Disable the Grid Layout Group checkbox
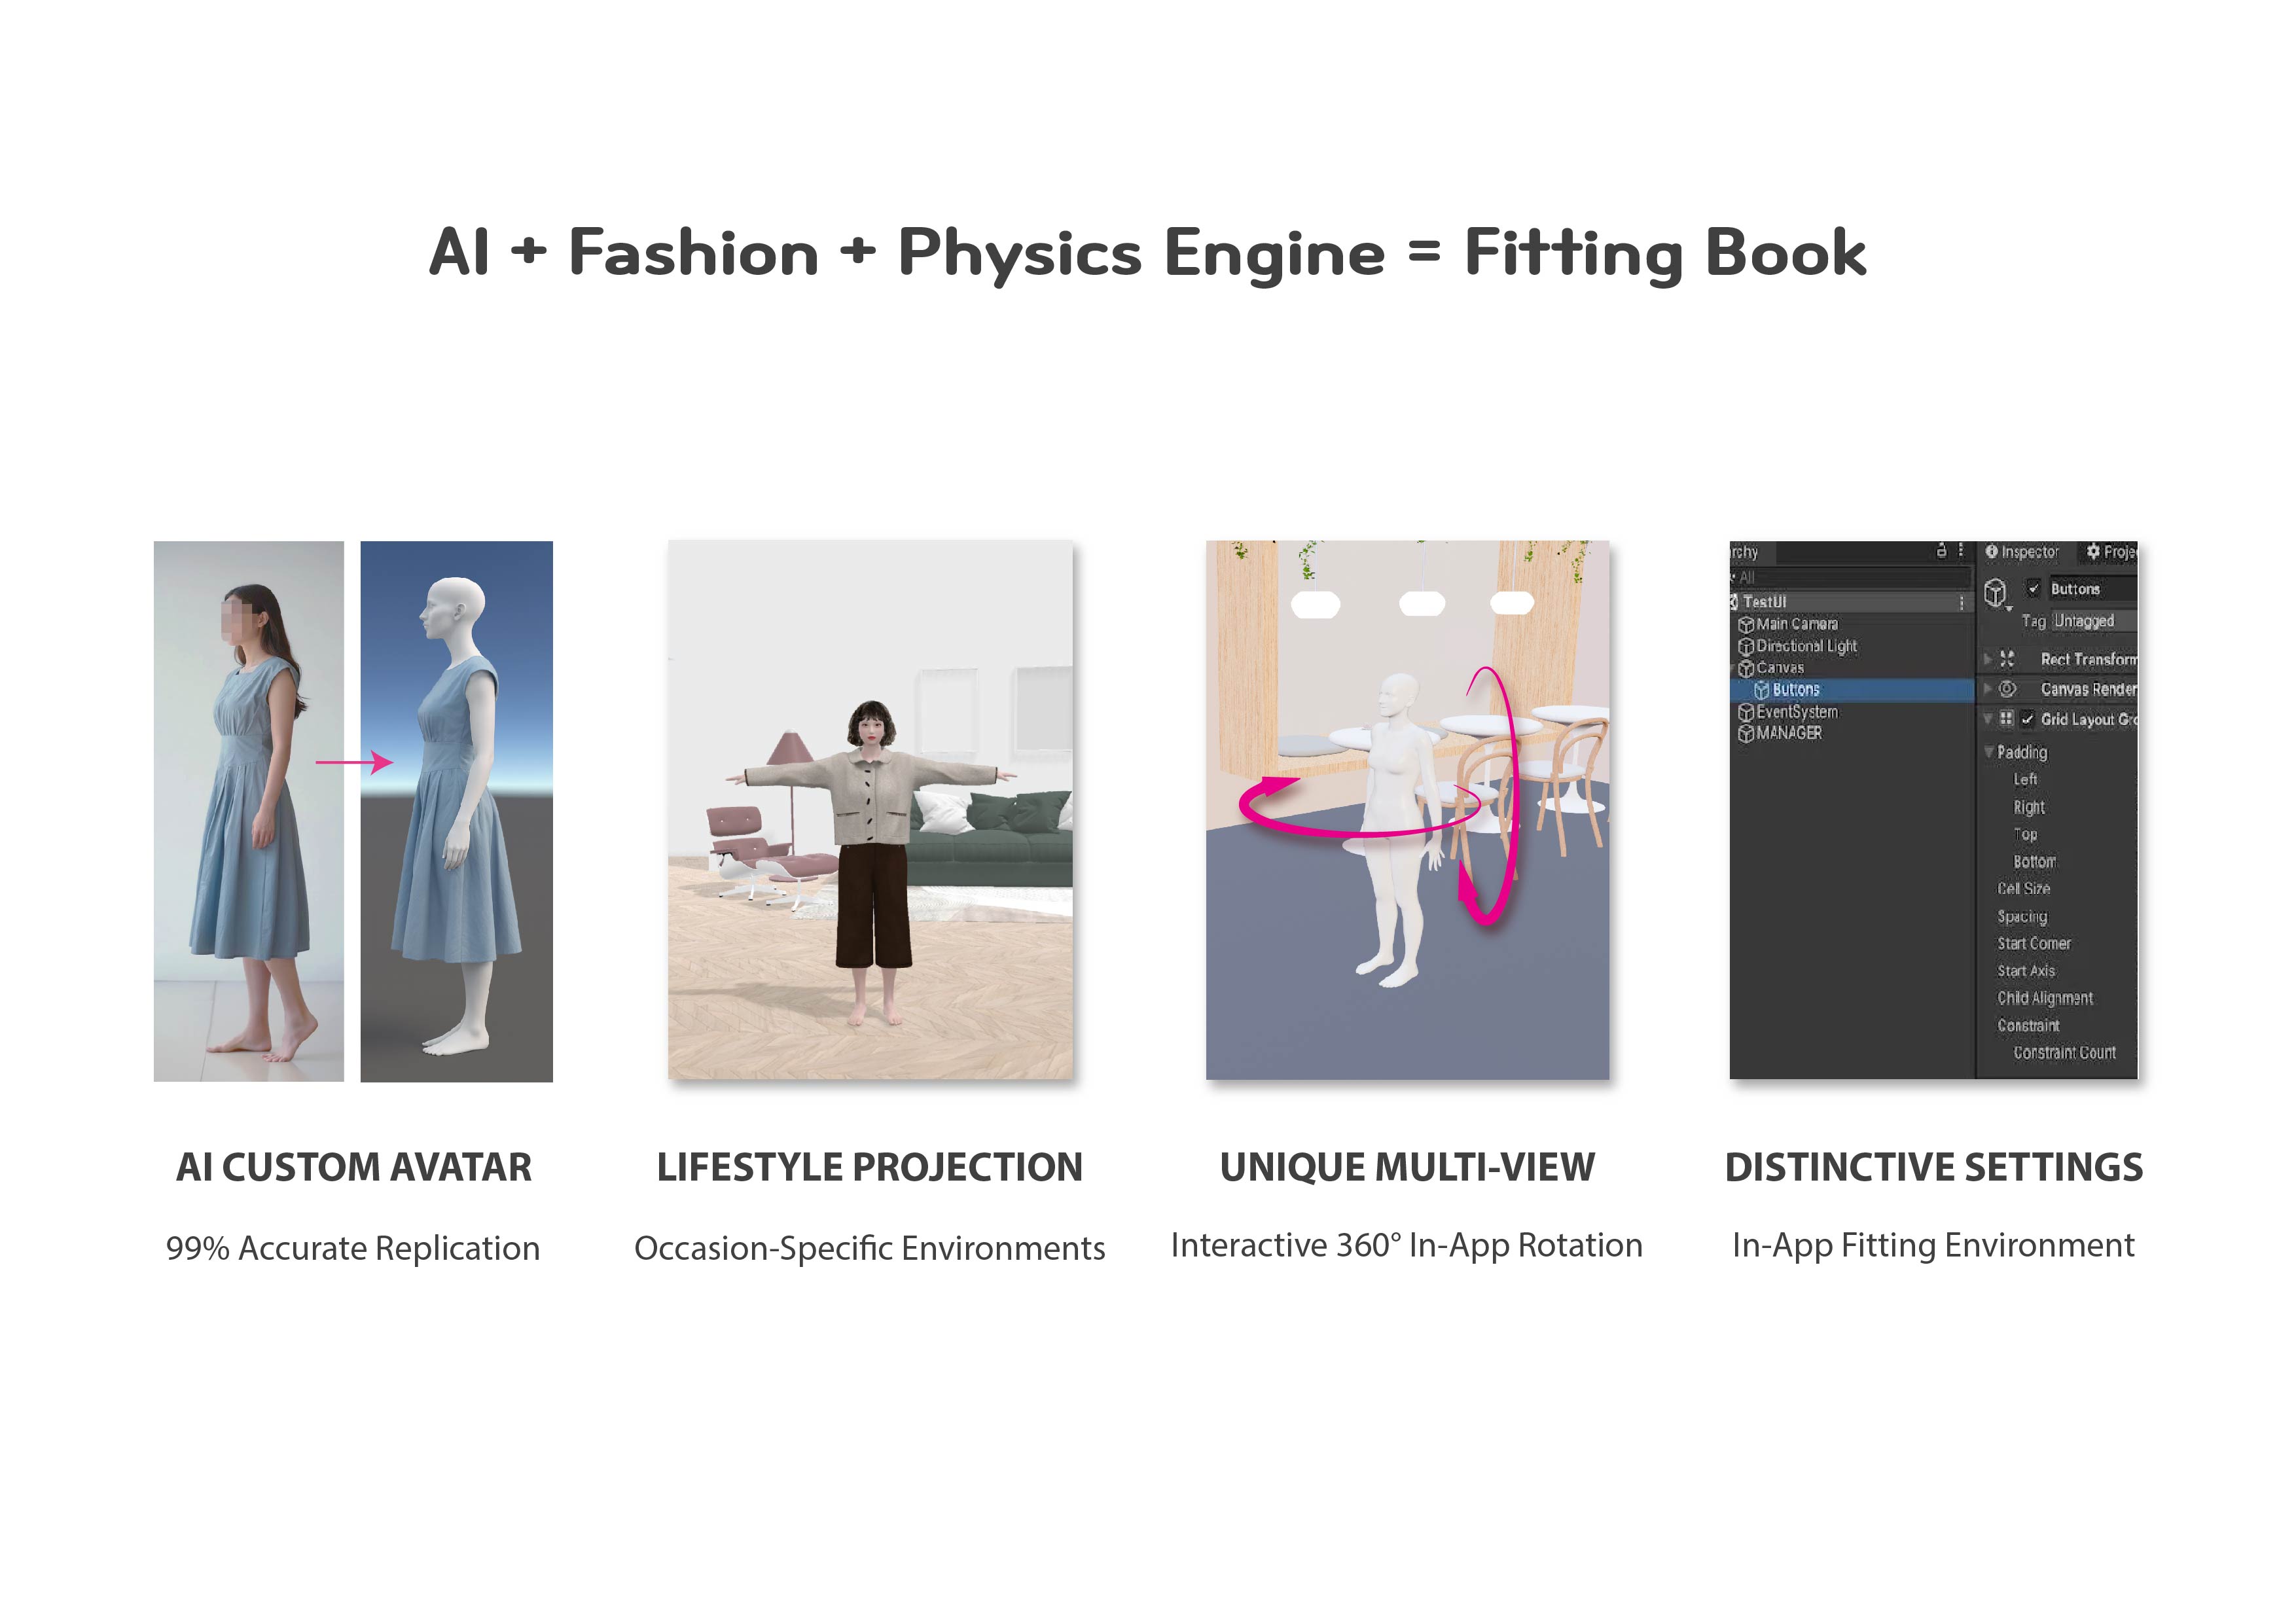 2027,719
